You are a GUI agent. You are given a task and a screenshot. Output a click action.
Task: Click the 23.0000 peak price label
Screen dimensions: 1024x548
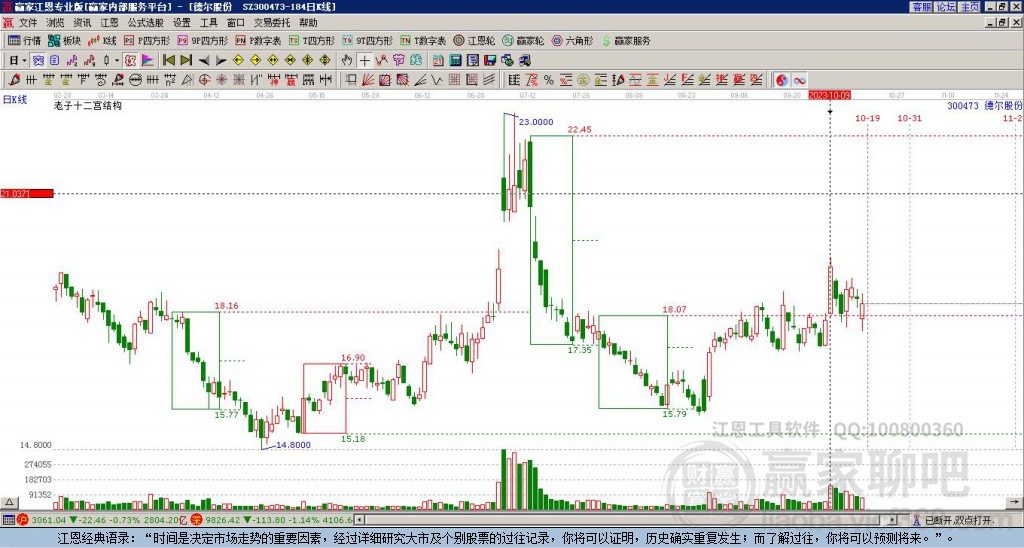536,121
